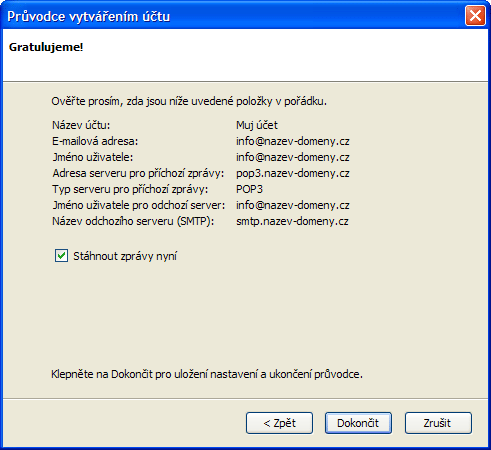Toggle the Stáhnout zprávy nyní checkbox

(x=61, y=256)
